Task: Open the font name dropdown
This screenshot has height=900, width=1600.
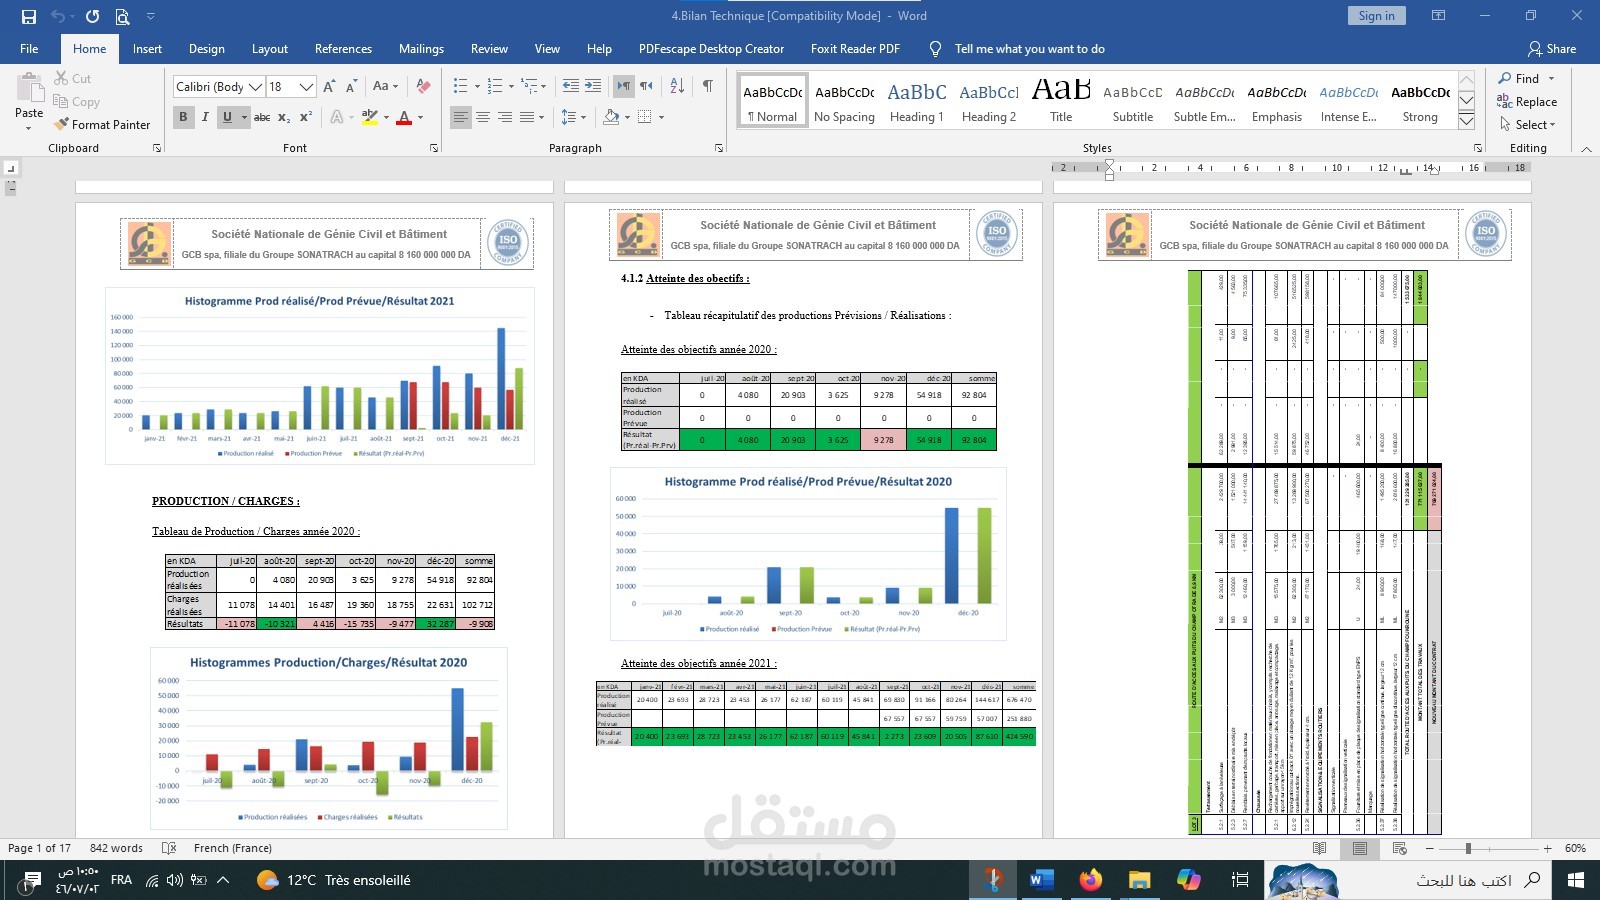Action: pos(256,87)
